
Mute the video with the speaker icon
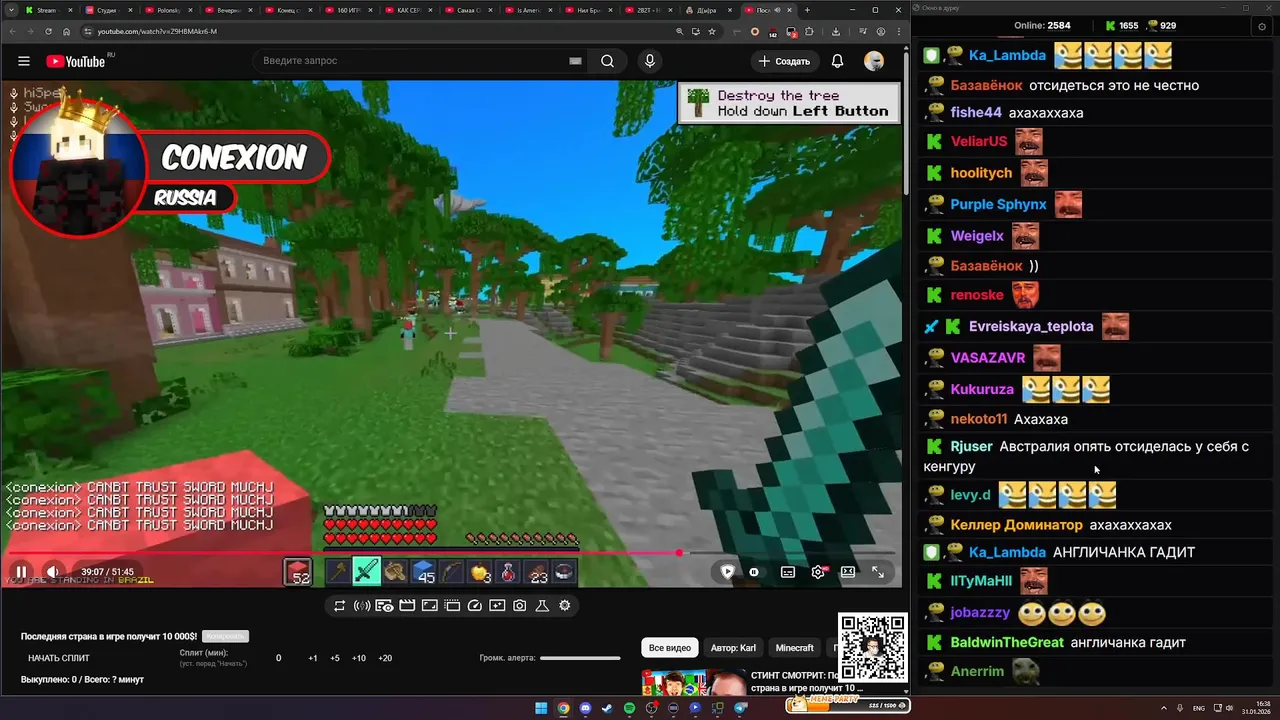[53, 572]
